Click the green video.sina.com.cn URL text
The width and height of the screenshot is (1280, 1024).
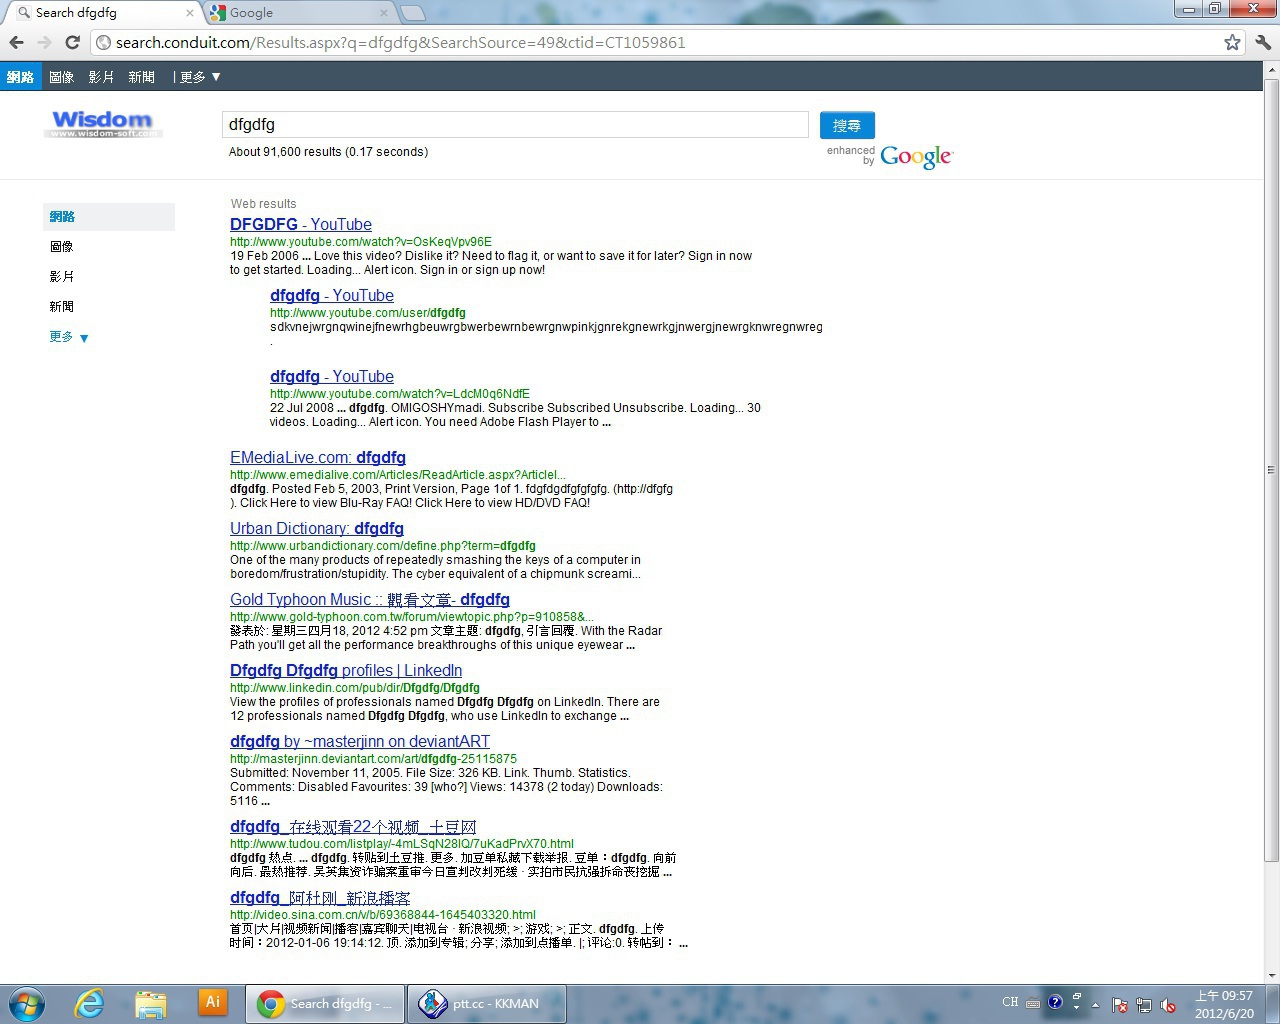point(383,915)
